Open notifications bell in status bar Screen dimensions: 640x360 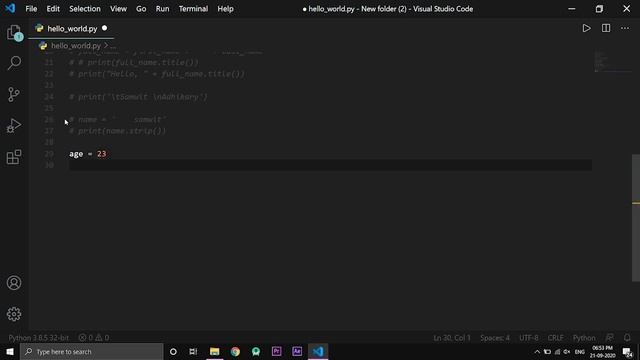pyautogui.click(x=627, y=338)
